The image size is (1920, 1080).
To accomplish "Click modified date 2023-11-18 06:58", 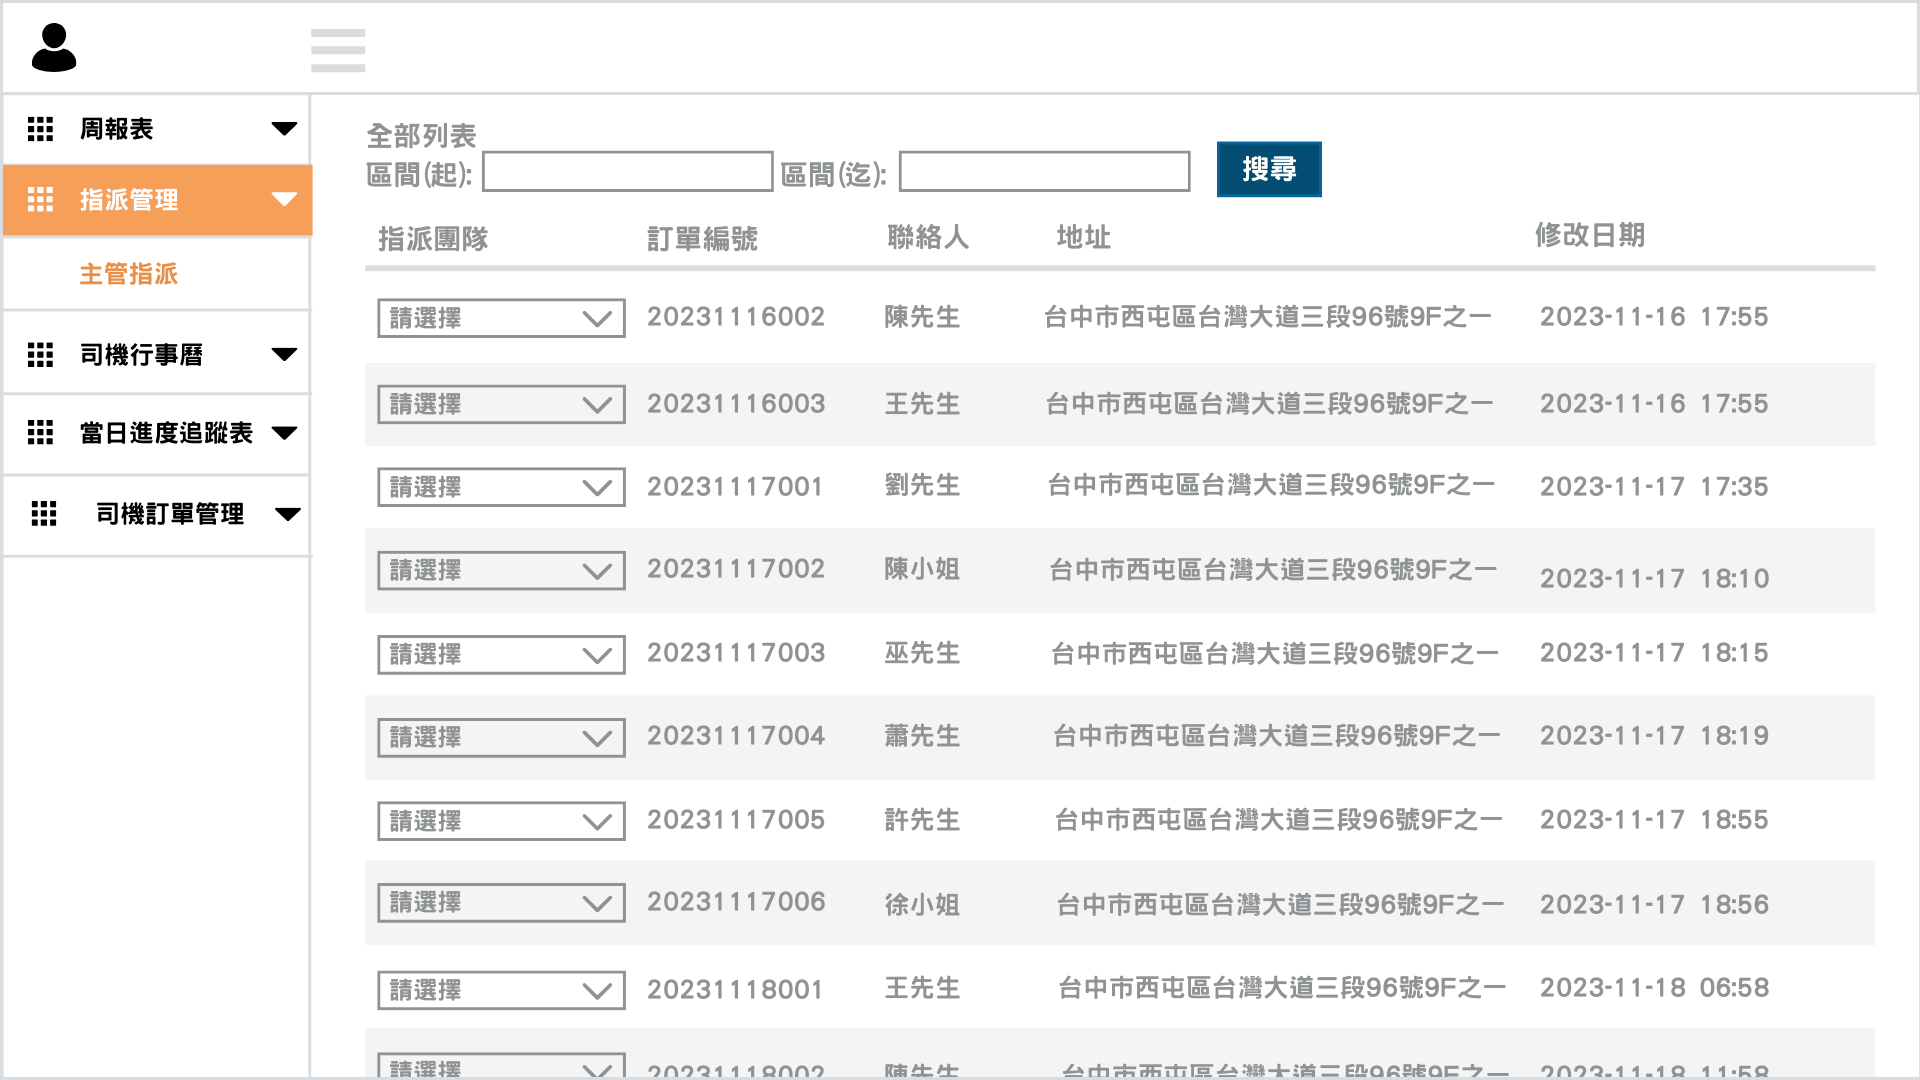I will 1654,988.
